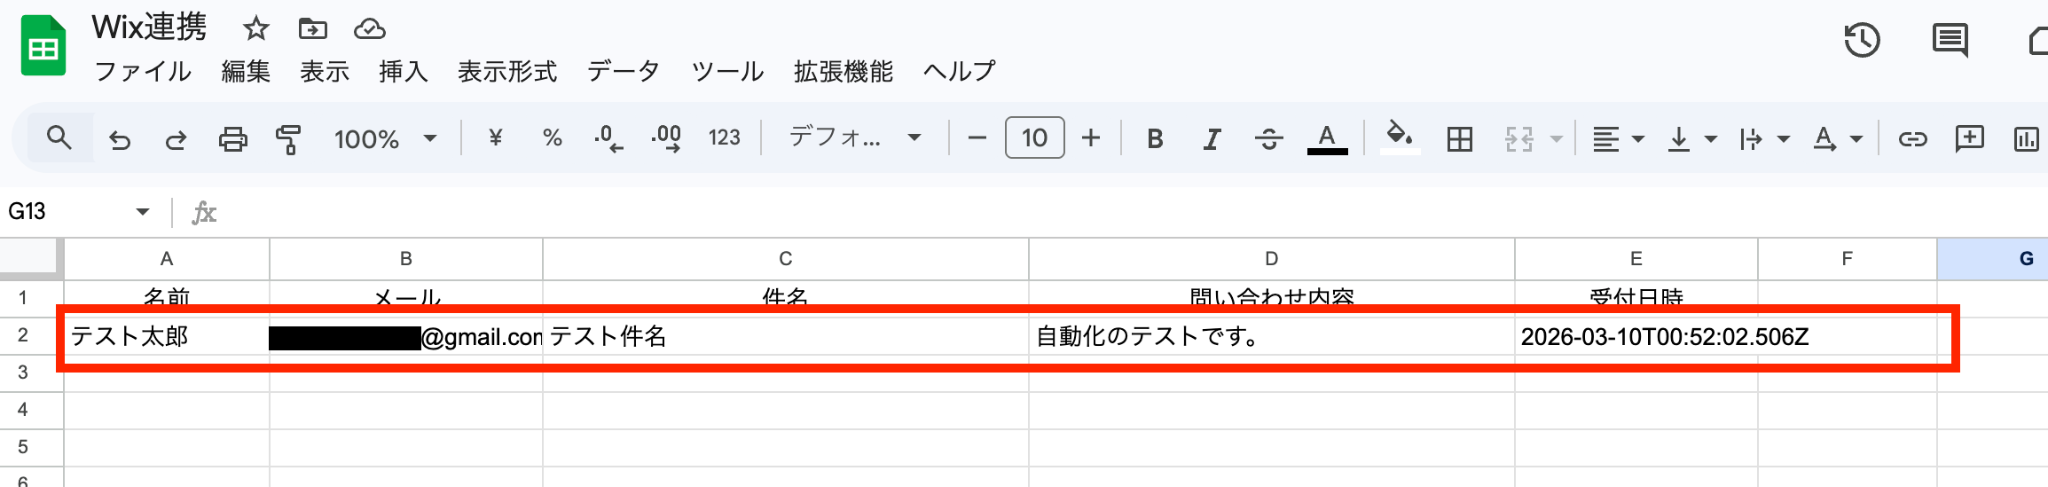Viewport: 2048px width, 487px height.
Task: Select the paint format roller tool
Action: click(x=289, y=139)
